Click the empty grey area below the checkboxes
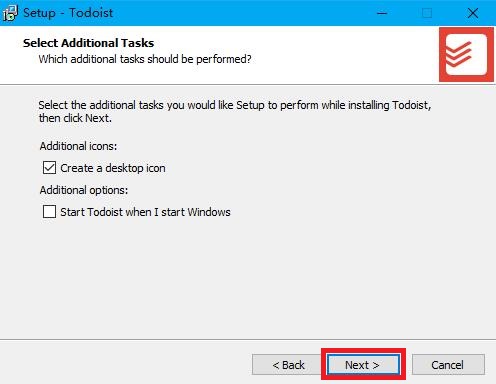This screenshot has height=384, width=496. point(248,280)
